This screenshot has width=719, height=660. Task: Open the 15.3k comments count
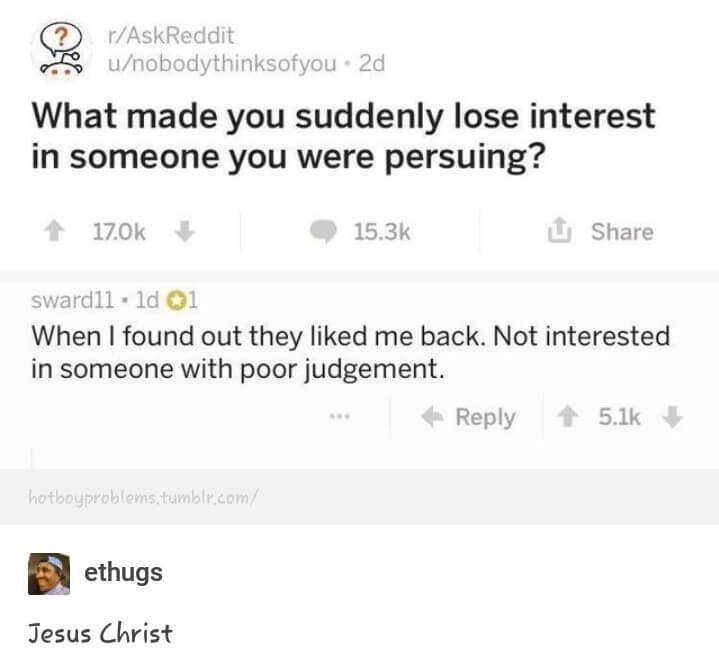(x=382, y=232)
